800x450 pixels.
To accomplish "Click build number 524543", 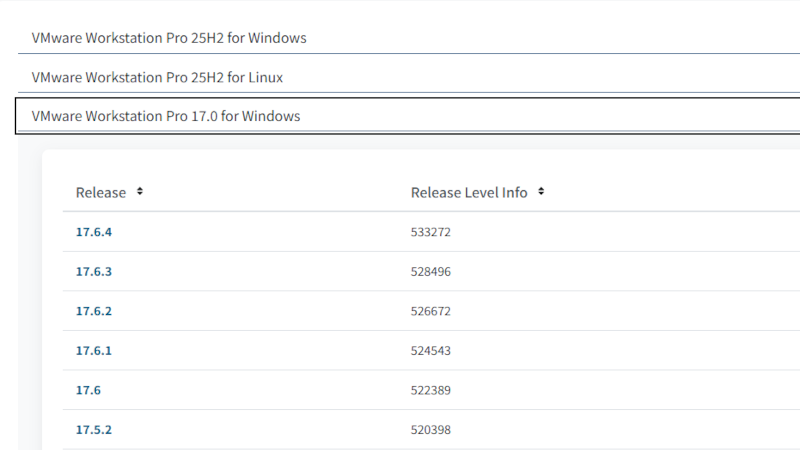I will (x=431, y=351).
